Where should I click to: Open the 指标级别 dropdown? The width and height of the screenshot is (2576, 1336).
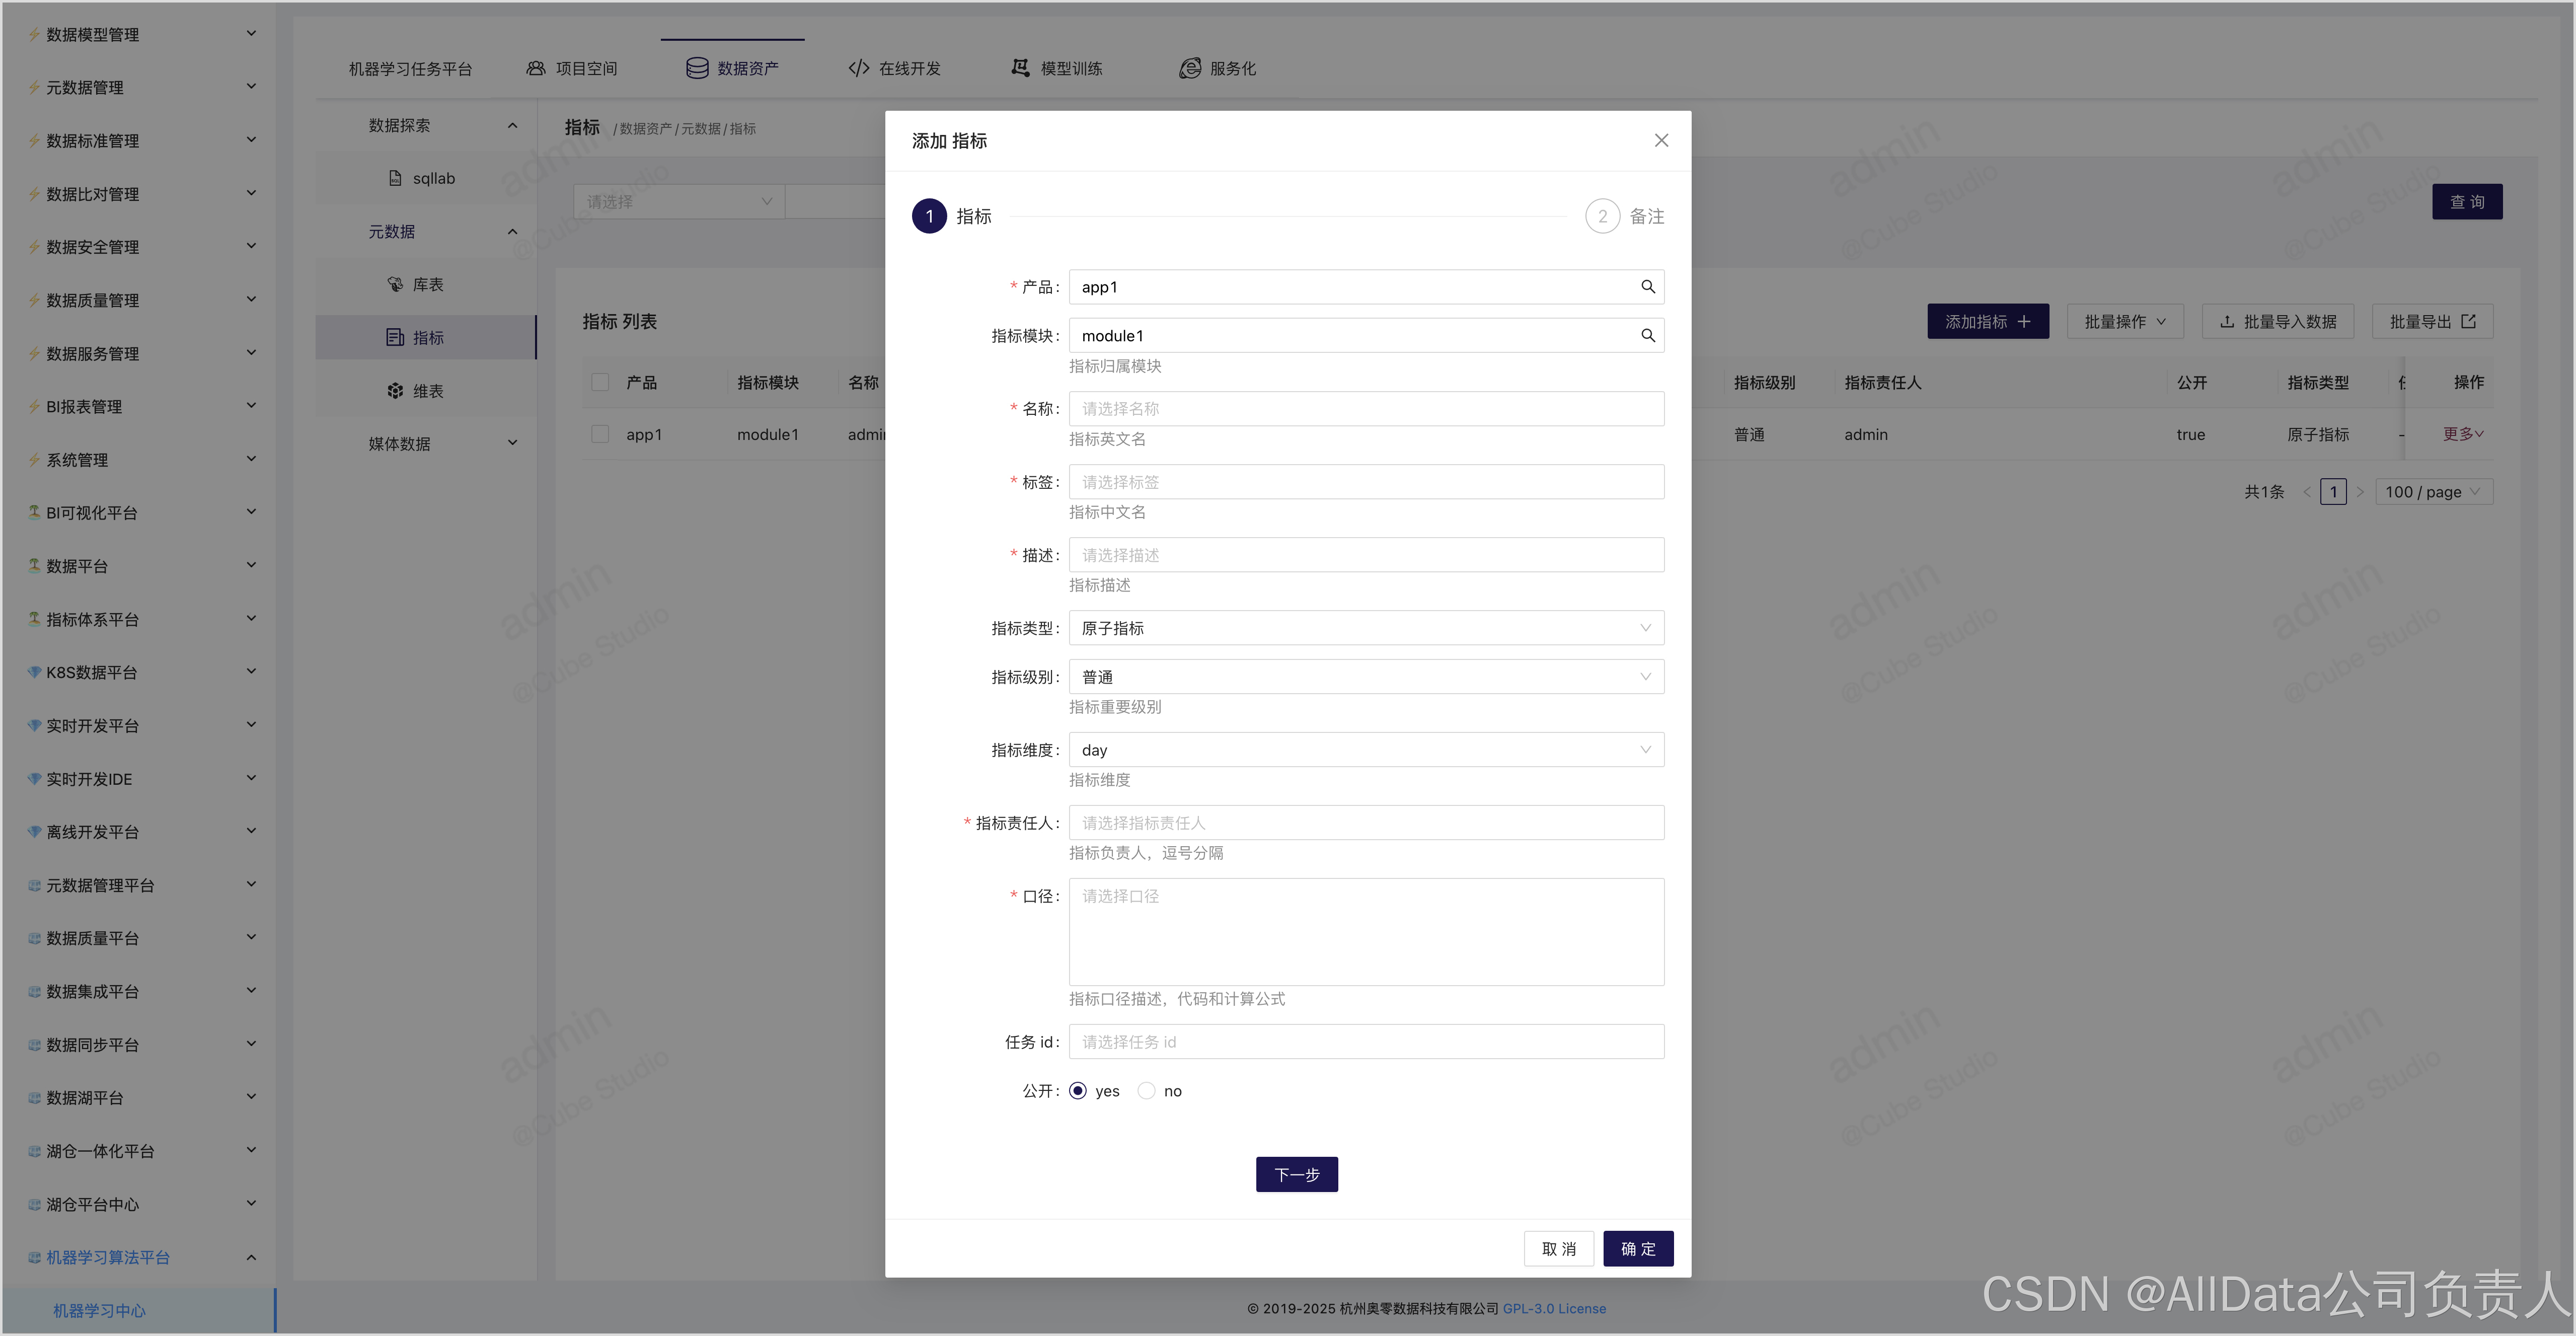coord(1366,677)
